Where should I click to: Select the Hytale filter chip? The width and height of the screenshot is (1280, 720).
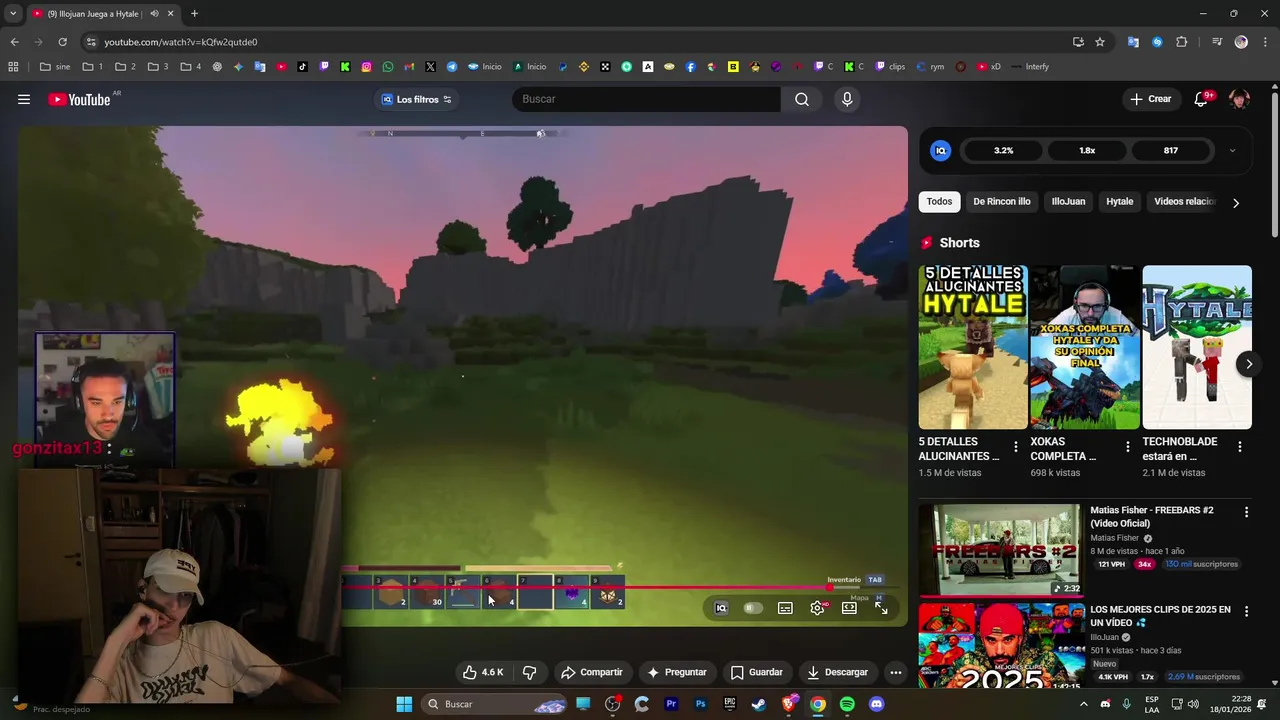(1119, 201)
